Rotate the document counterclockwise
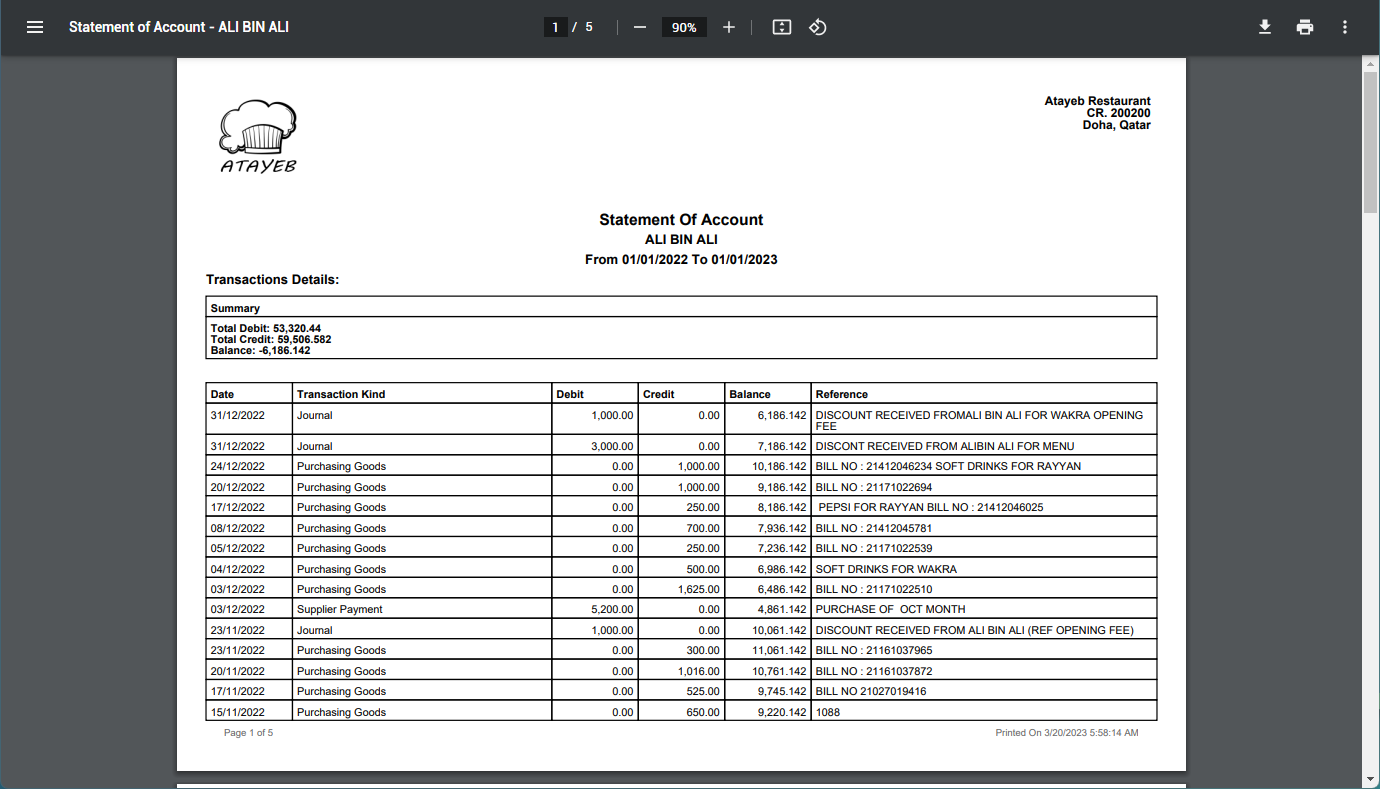1380x789 pixels. point(818,27)
